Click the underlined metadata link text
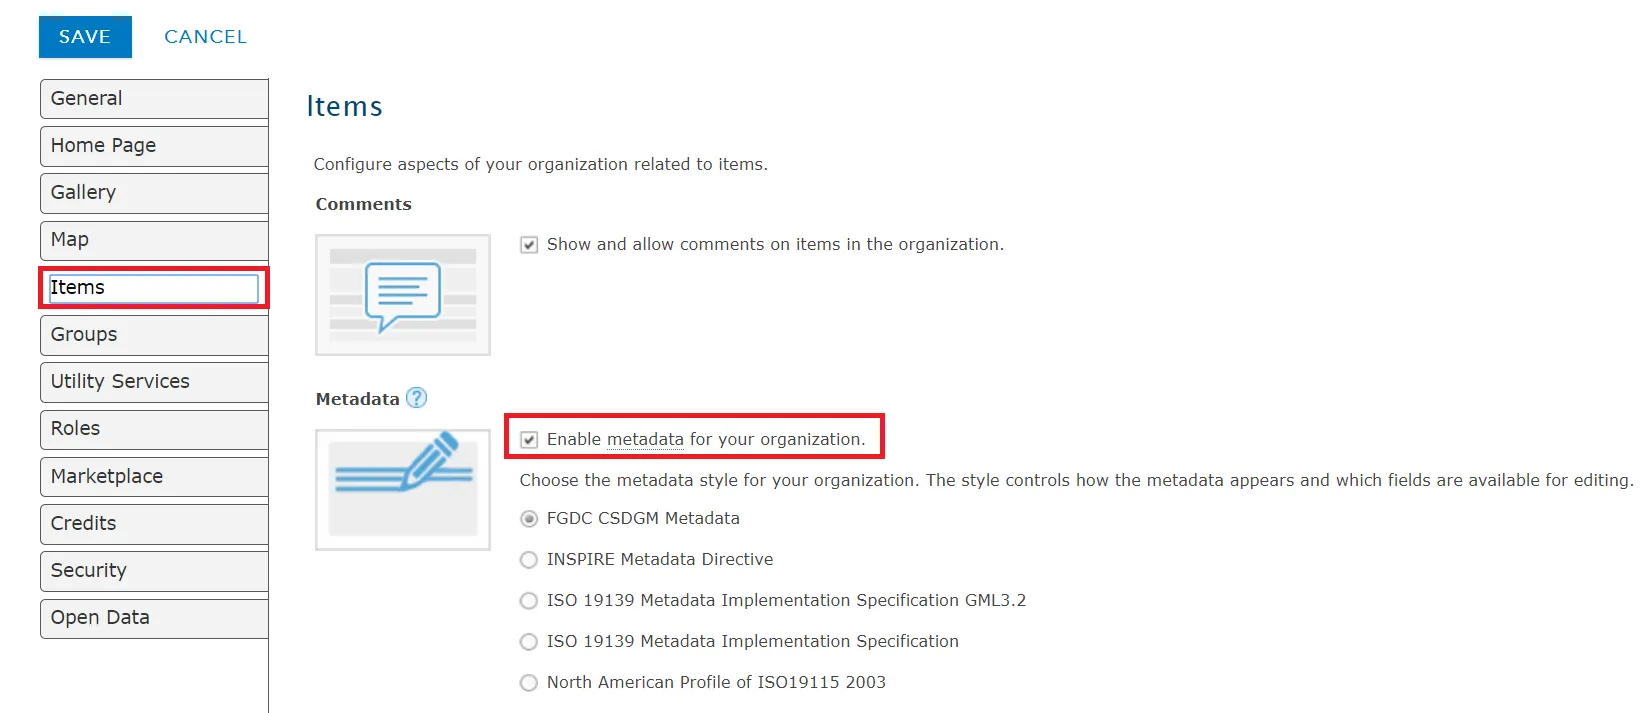Viewport: 1649px width, 713px height. 645,440
